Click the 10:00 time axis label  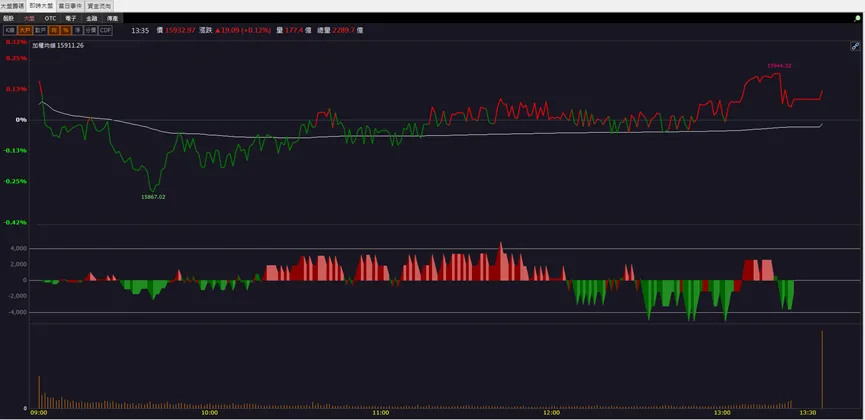[209, 413]
